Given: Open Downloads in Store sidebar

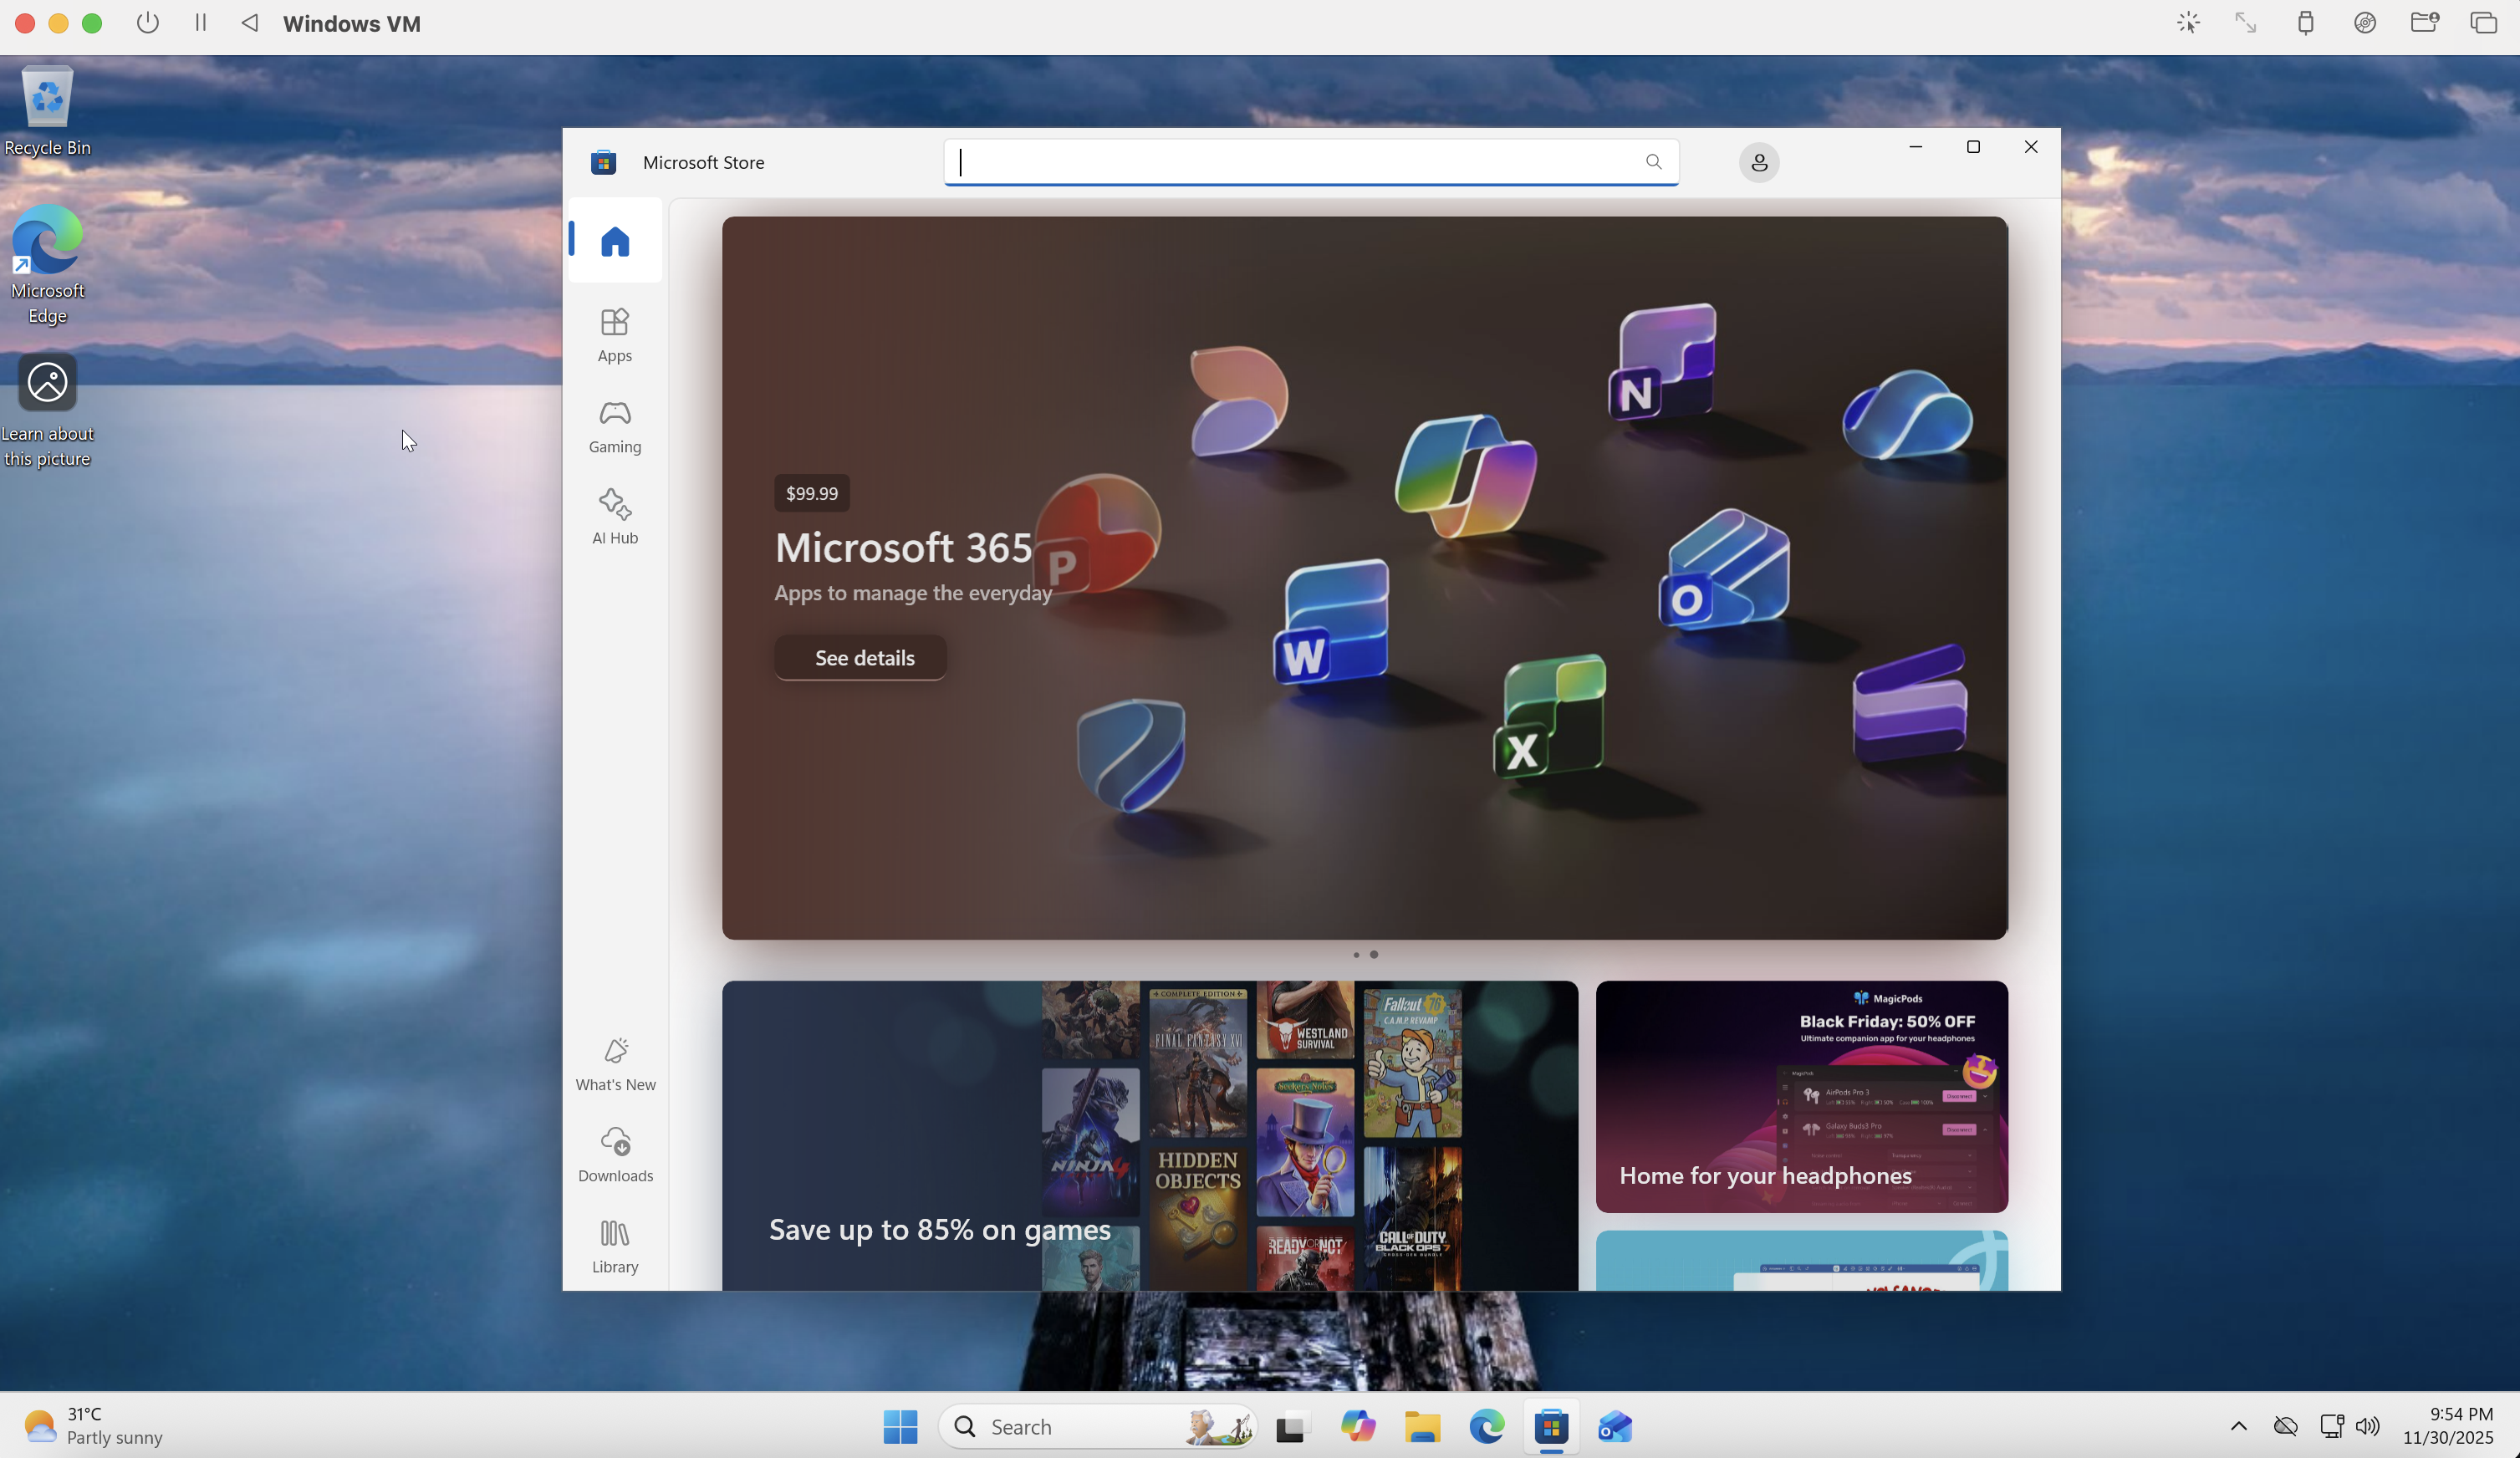Looking at the screenshot, I should (x=615, y=1155).
